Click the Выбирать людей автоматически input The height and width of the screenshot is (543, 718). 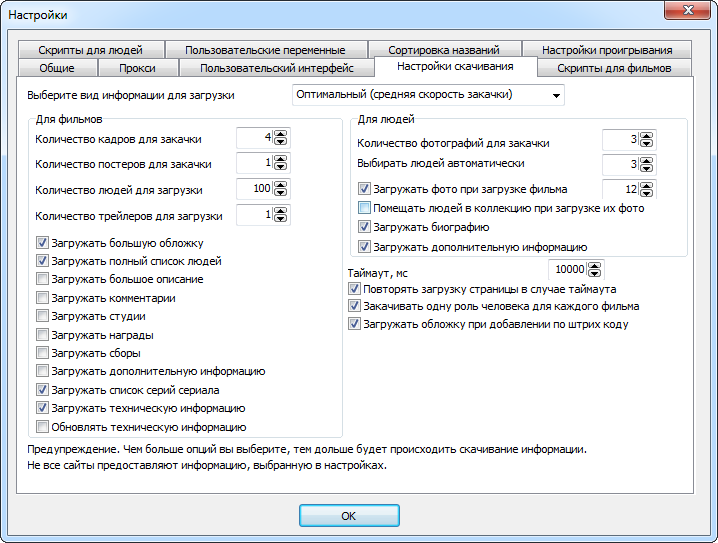[621, 164]
